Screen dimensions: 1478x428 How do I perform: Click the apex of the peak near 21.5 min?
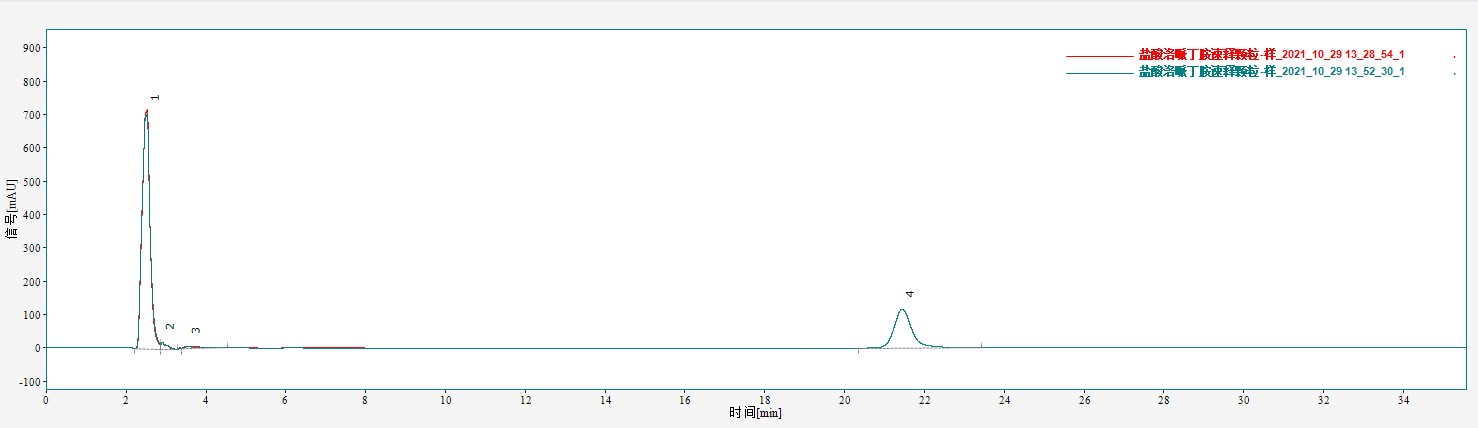(902, 310)
